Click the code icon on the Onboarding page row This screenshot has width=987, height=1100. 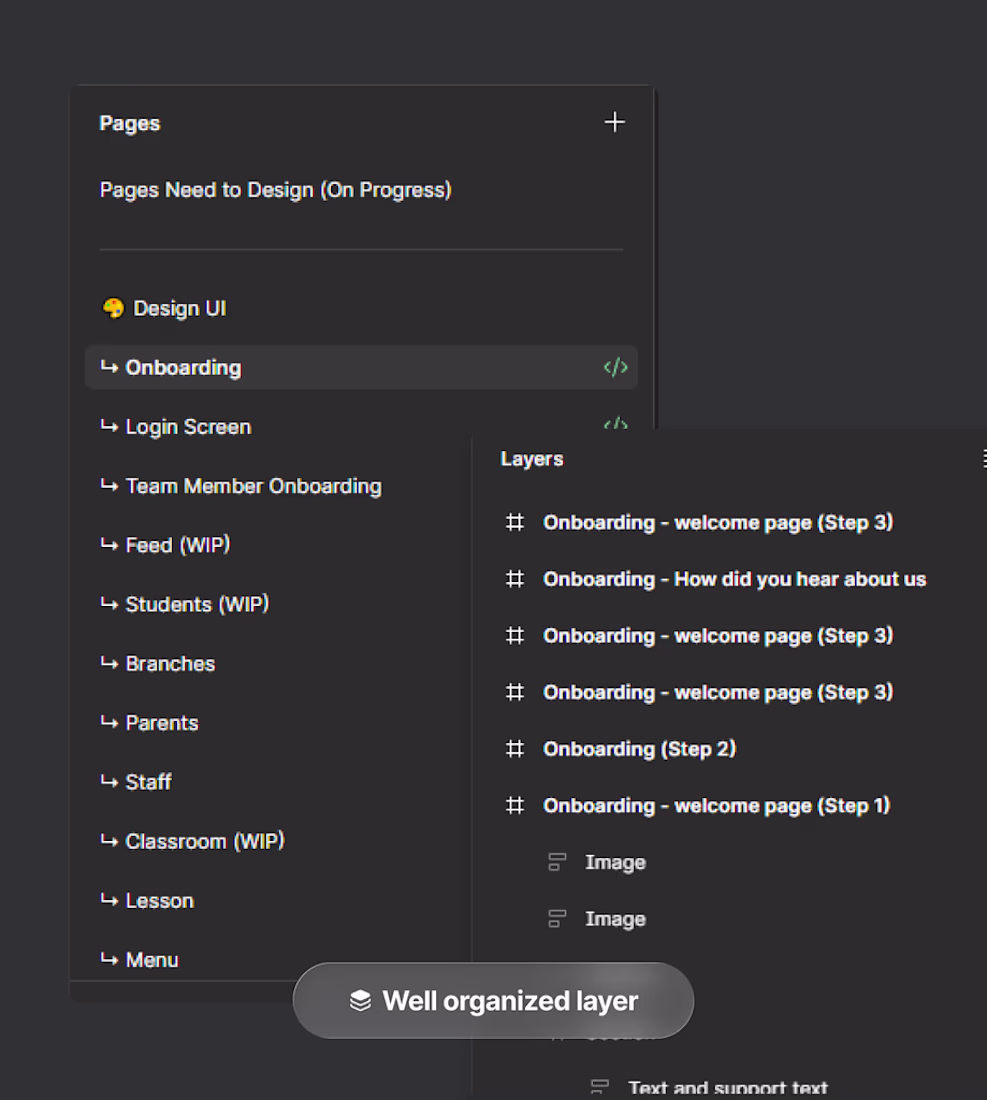pyautogui.click(x=615, y=367)
